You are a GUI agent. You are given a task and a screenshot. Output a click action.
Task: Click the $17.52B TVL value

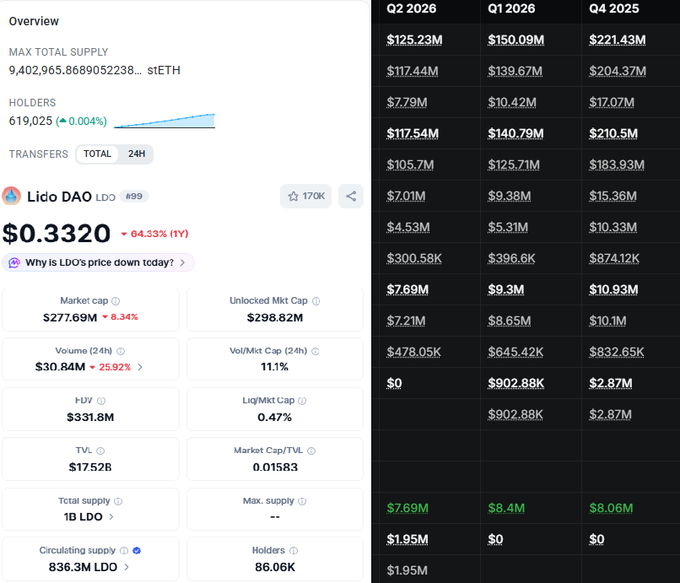click(x=90, y=467)
